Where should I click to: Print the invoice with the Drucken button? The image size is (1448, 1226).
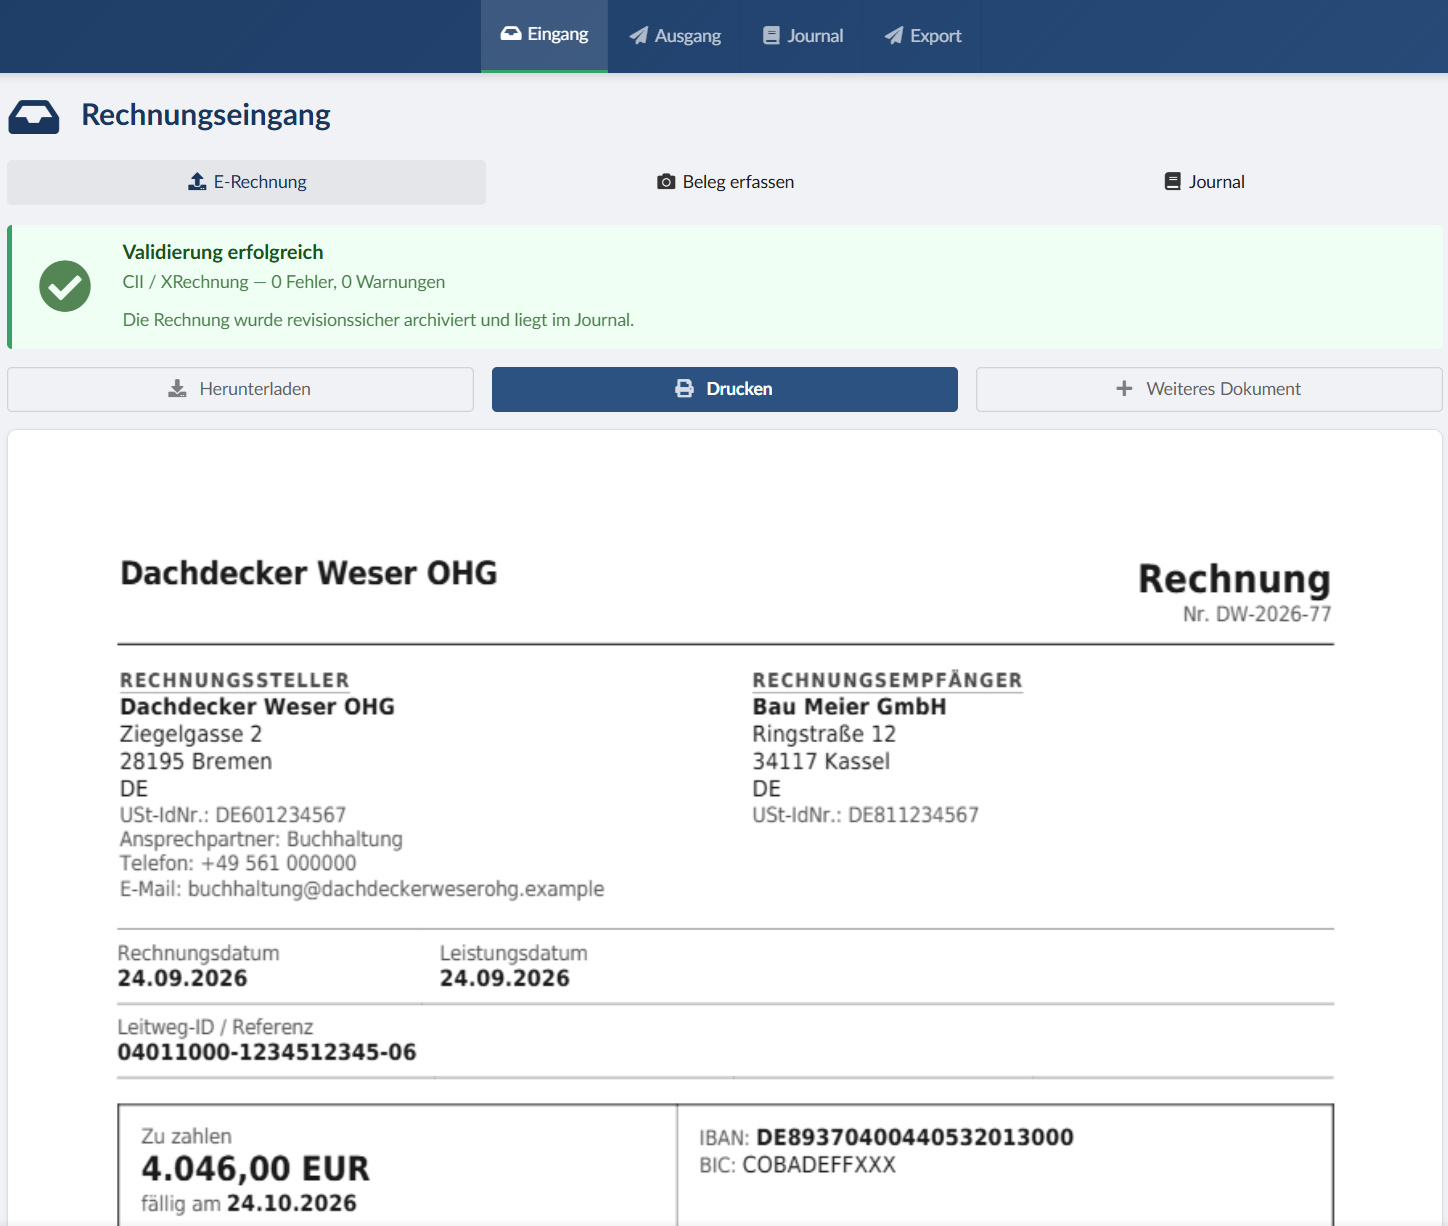(x=725, y=389)
